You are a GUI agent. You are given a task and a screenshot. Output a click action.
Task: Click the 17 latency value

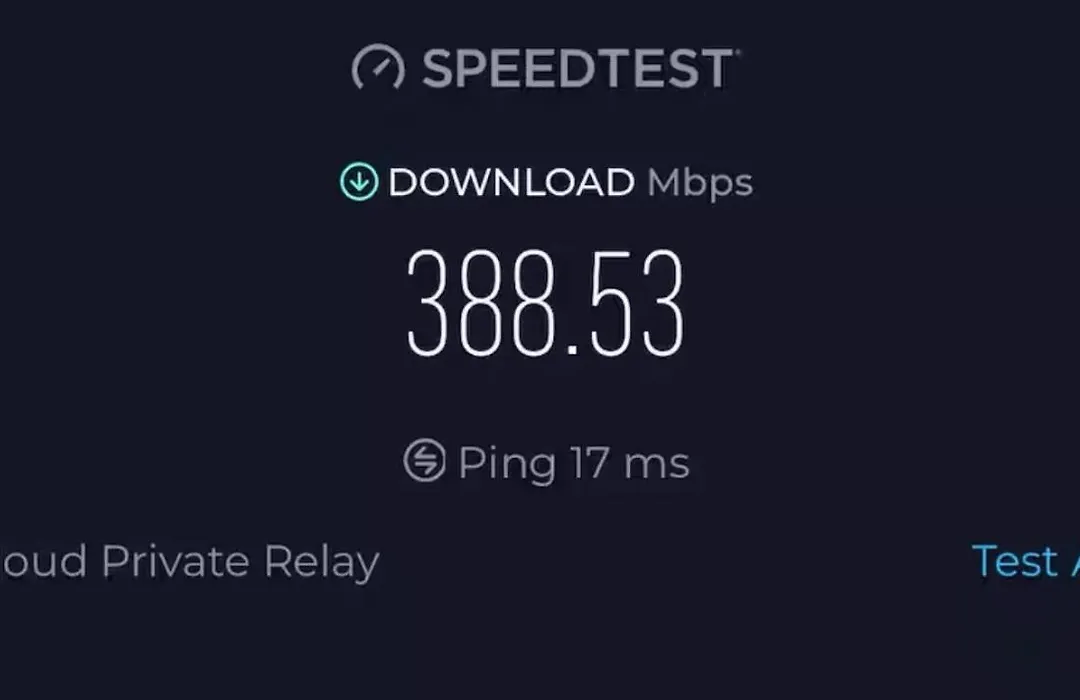point(590,462)
